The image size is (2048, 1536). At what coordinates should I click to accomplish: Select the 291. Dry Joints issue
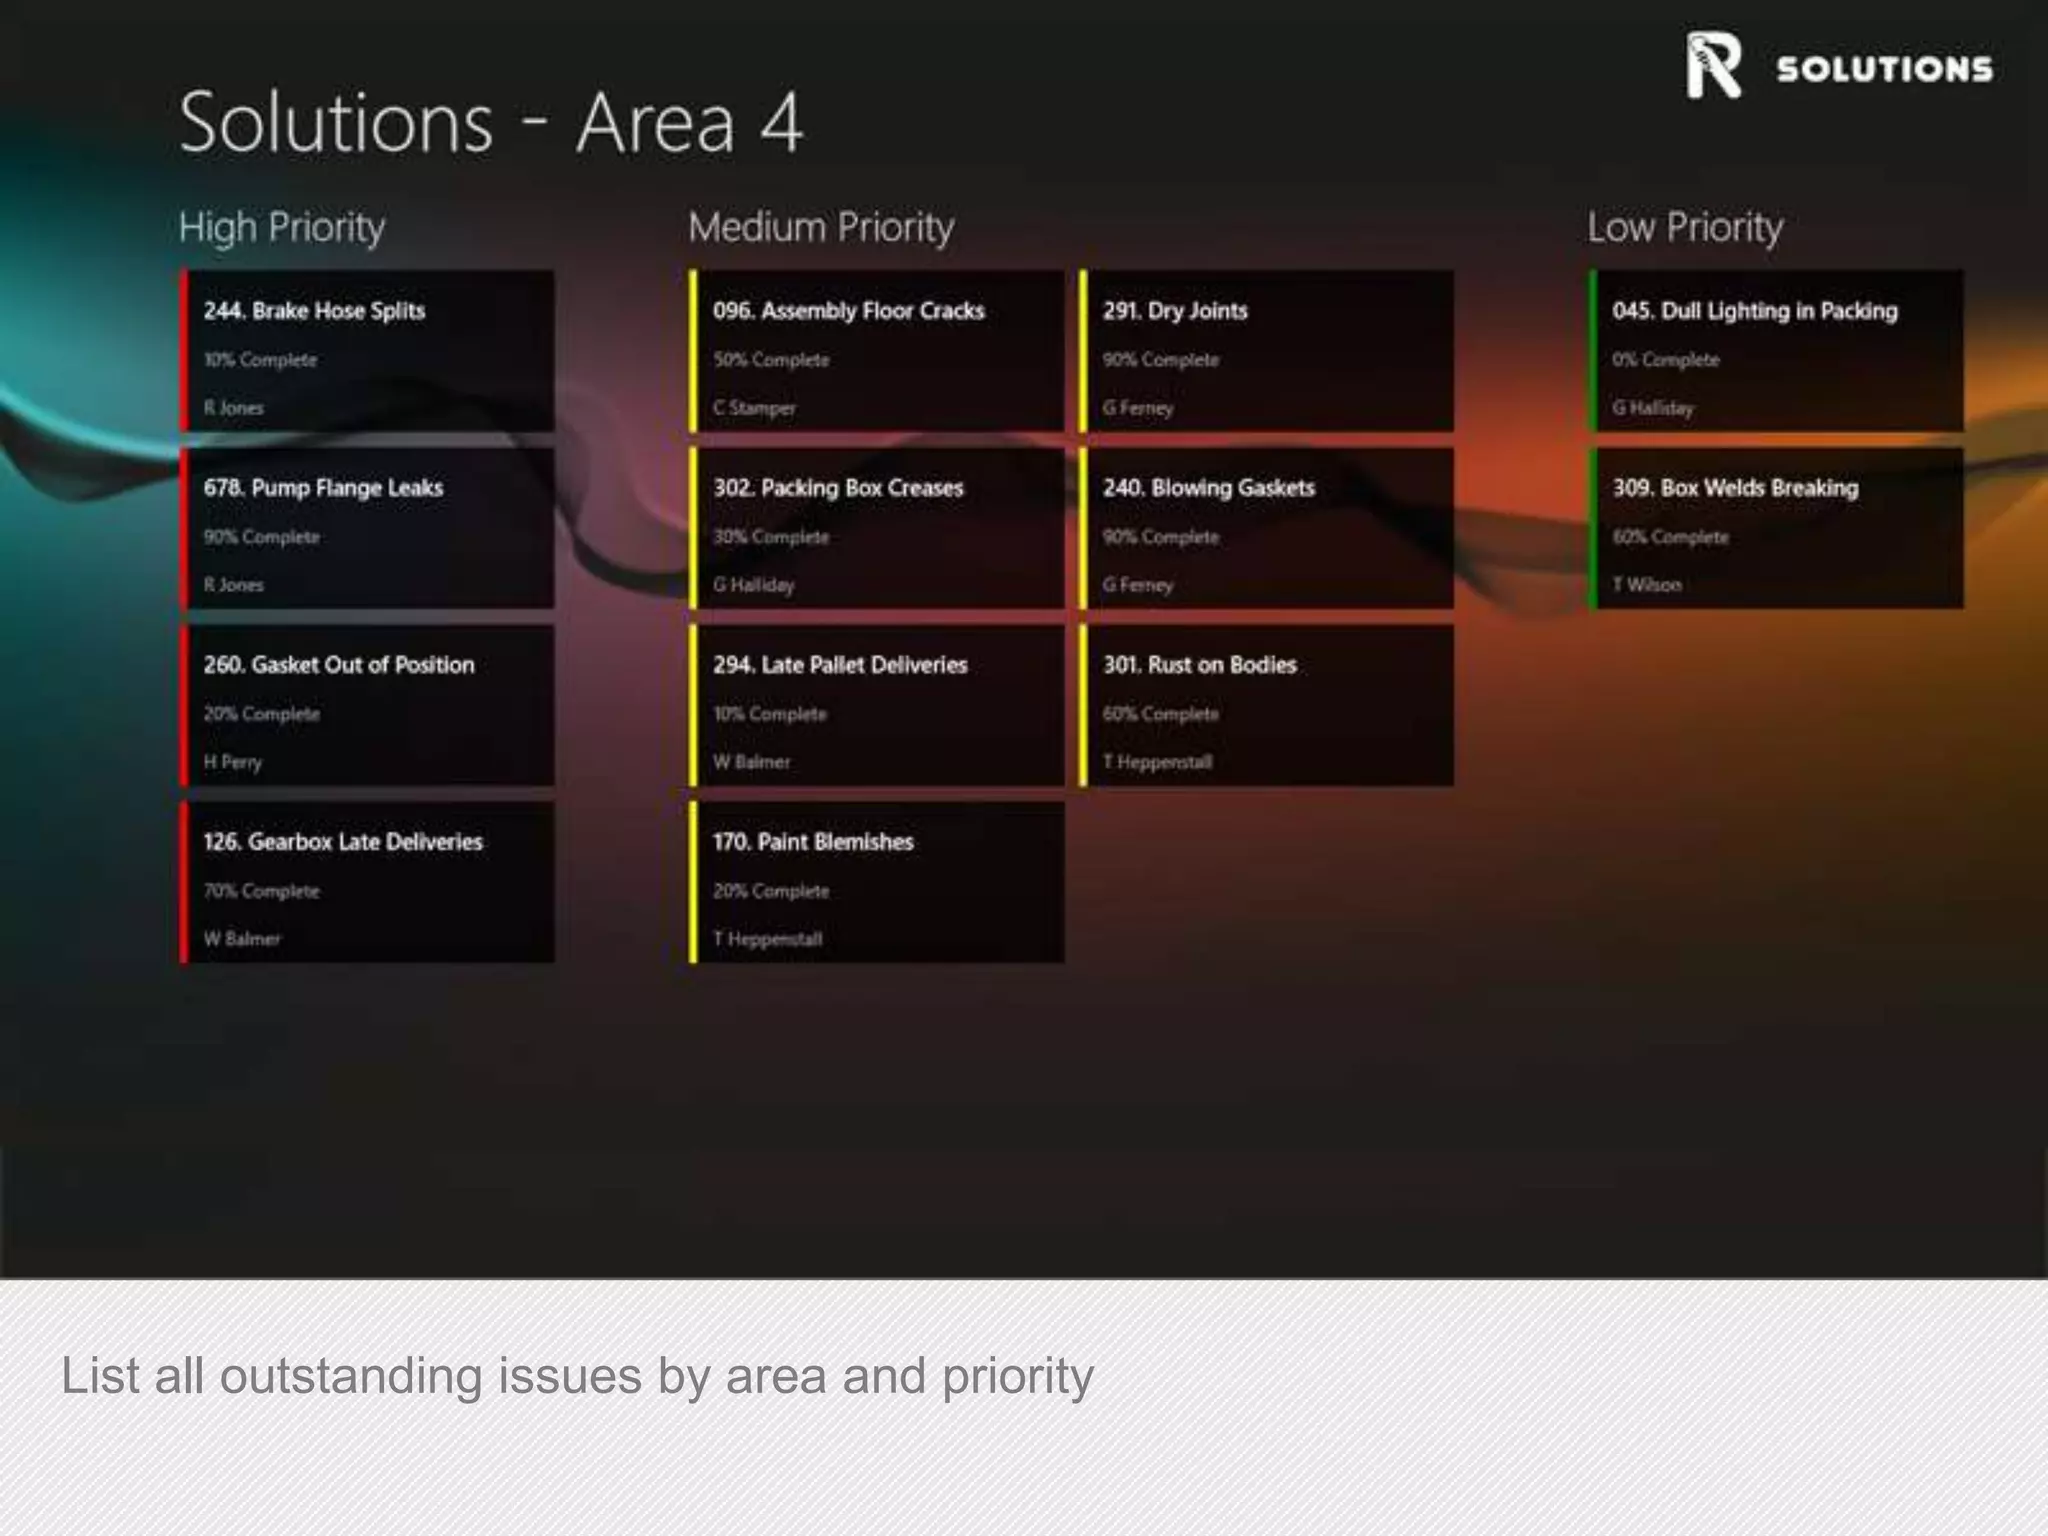pos(1268,351)
